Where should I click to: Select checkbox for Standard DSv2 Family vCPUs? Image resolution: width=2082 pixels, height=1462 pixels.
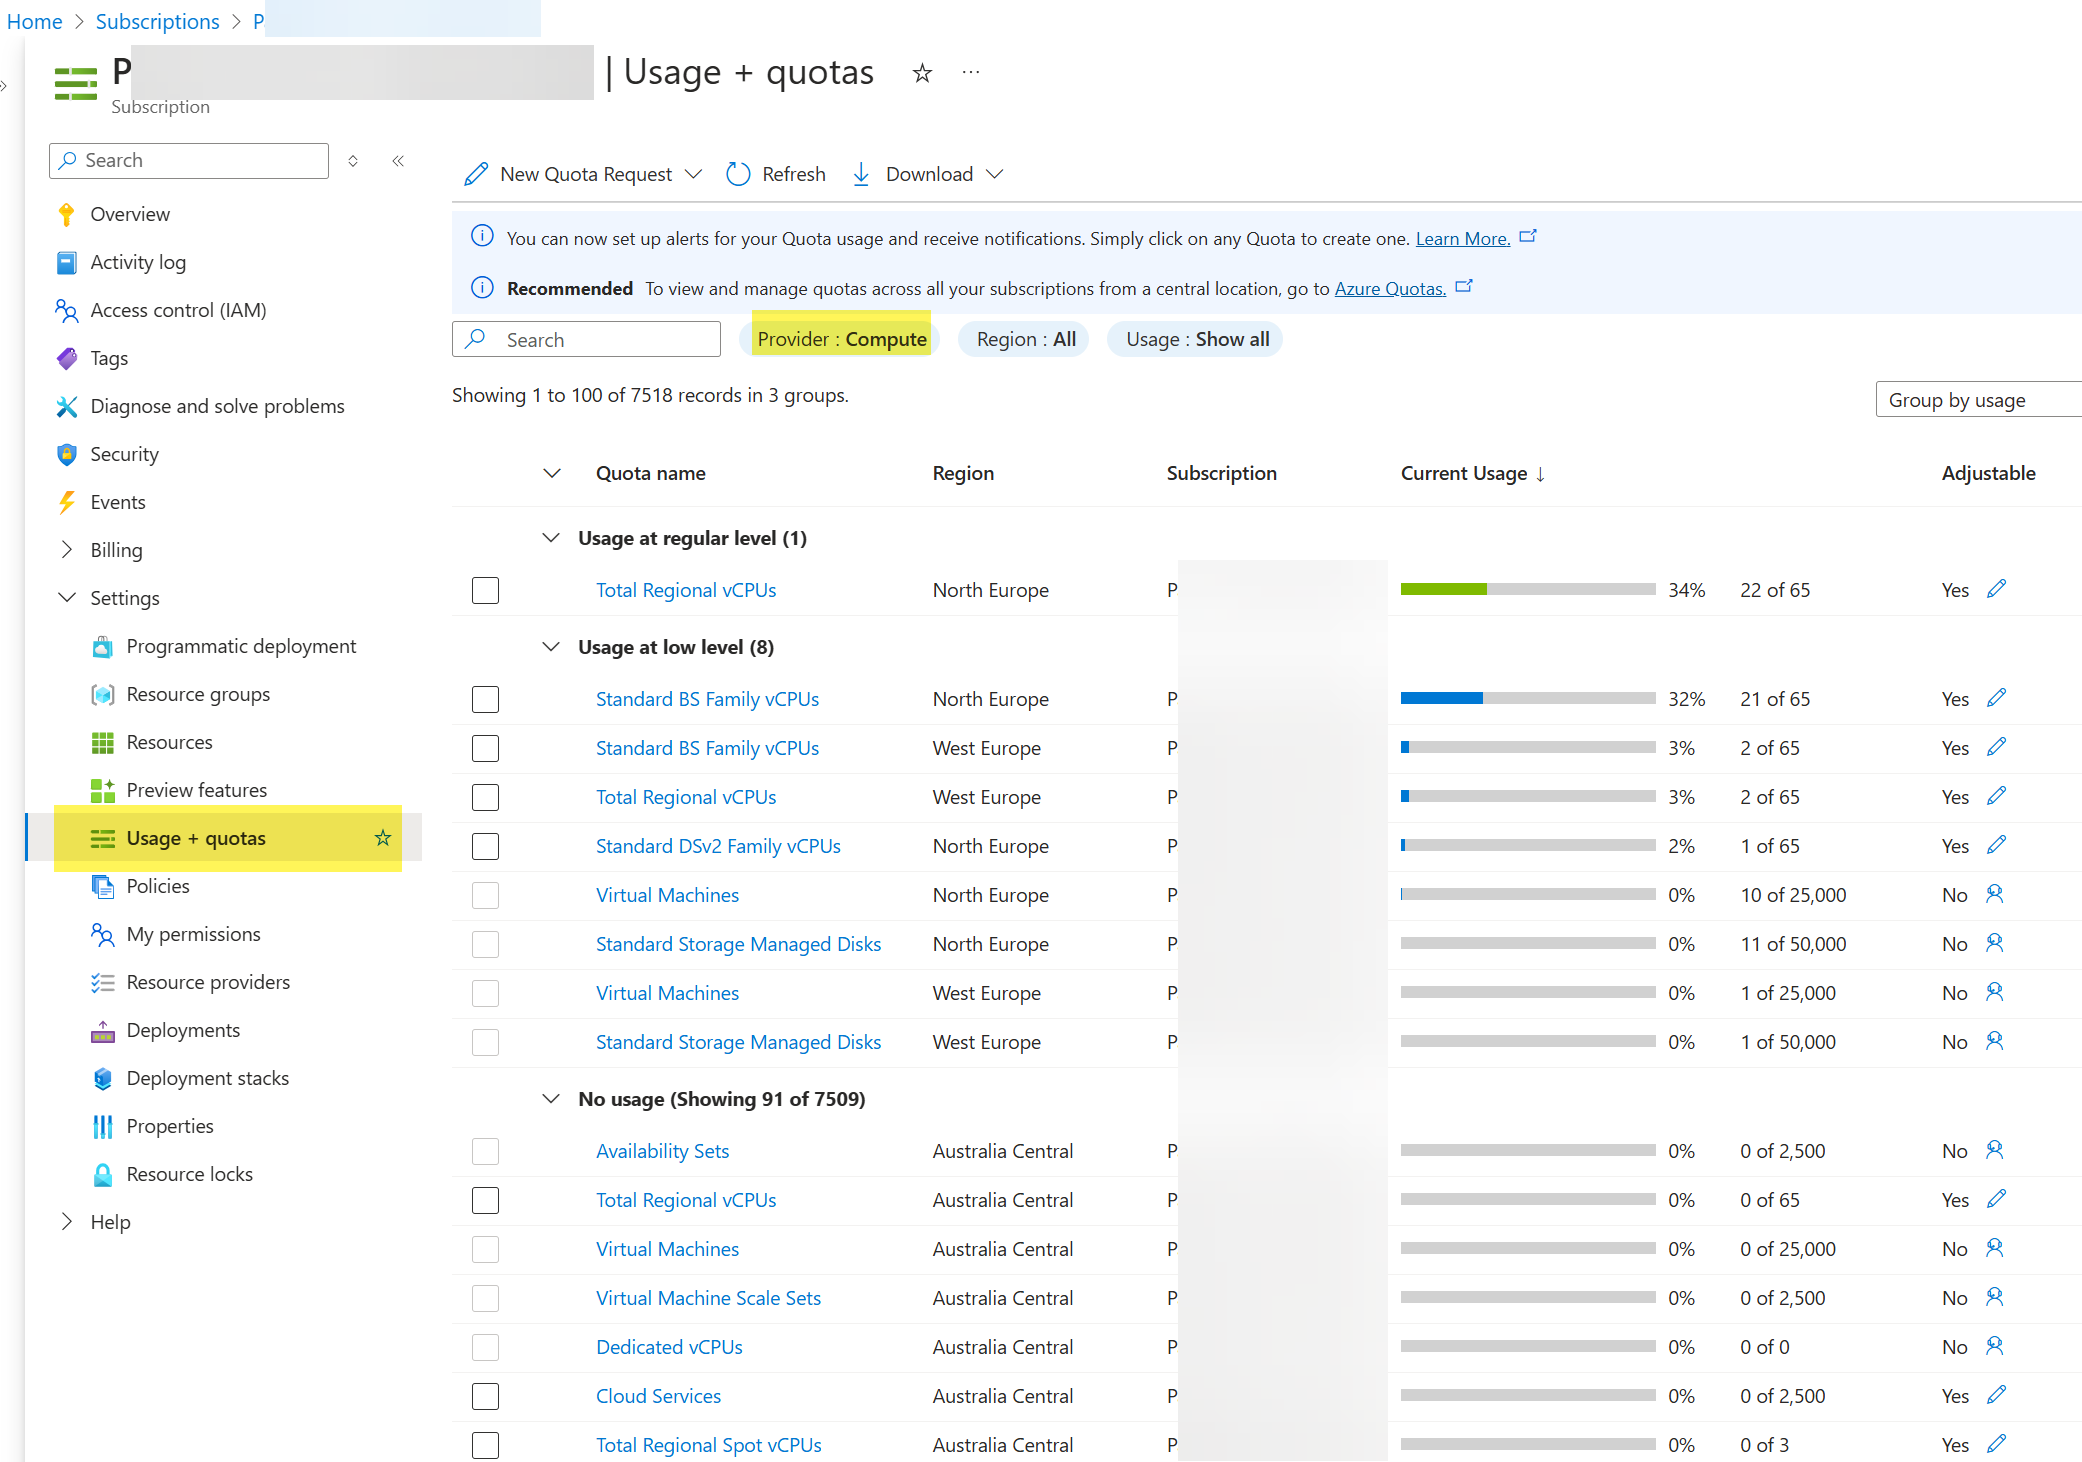tap(485, 846)
